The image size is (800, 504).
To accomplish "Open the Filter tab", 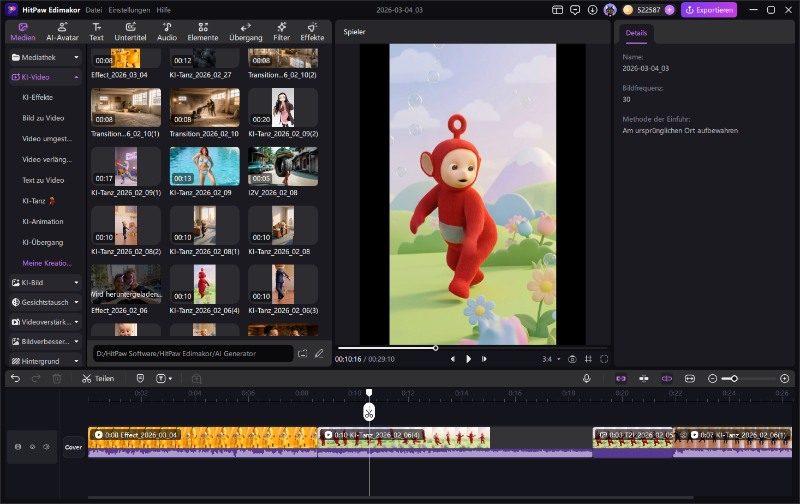I will click(281, 32).
